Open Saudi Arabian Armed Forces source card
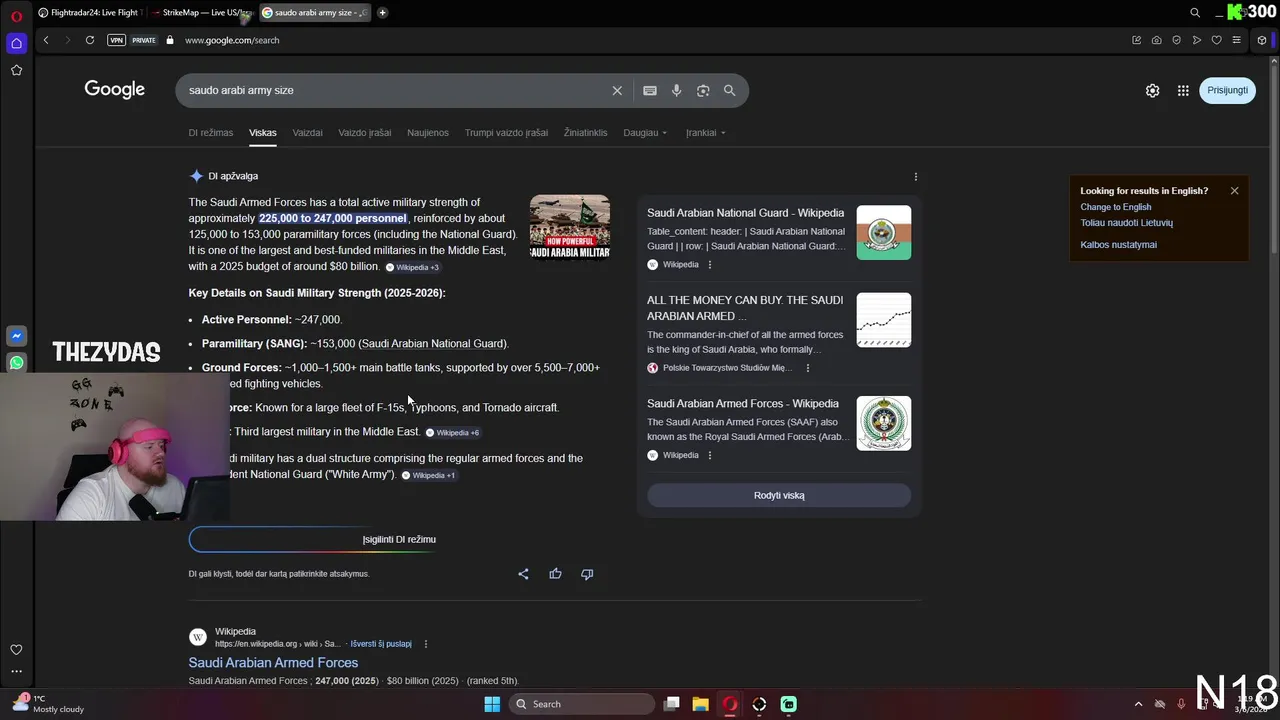Screen dimensions: 1280x720 tap(778, 428)
